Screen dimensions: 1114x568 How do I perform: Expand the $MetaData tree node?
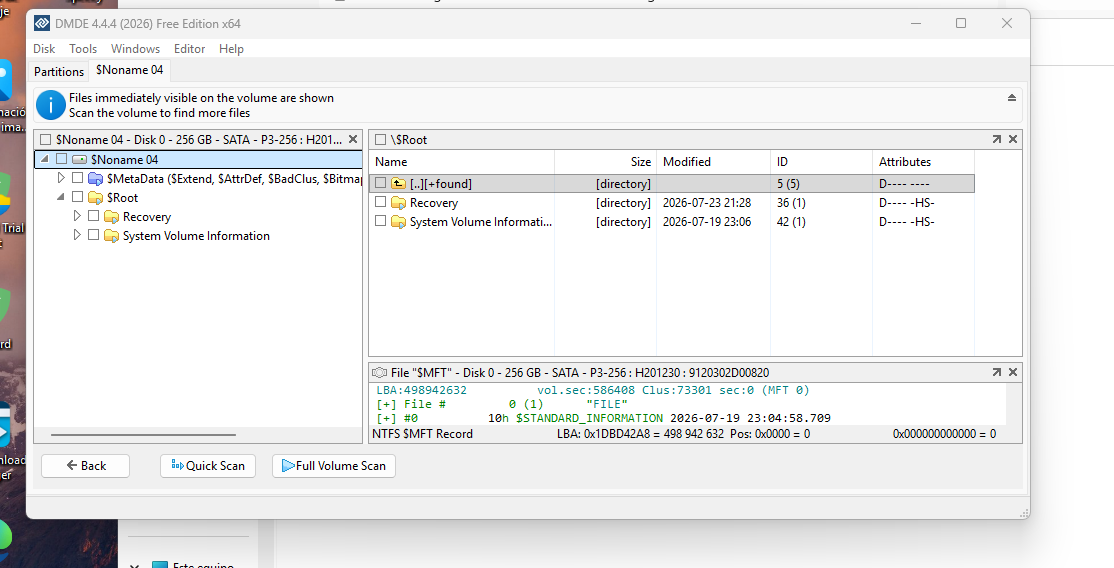[x=61, y=178]
